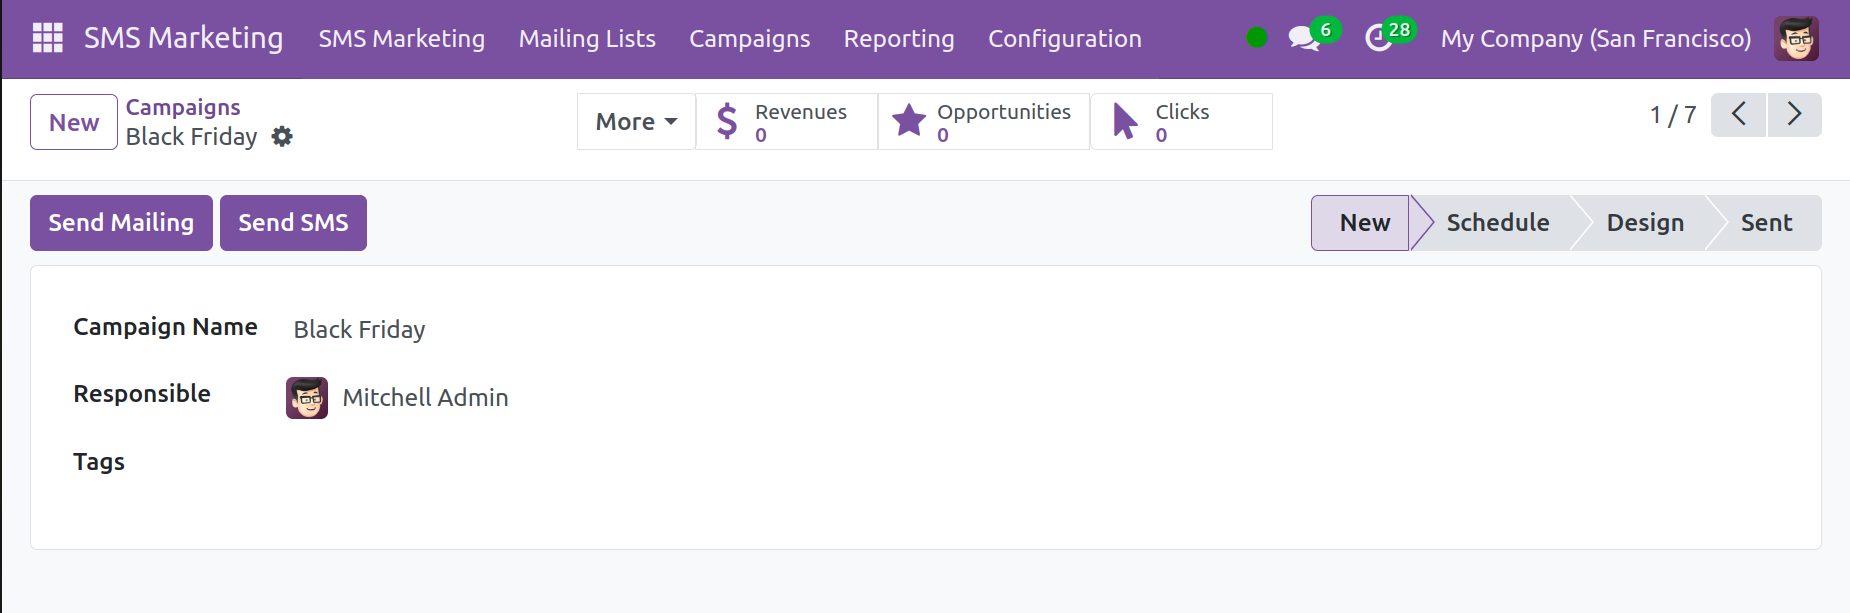
Task: Click the user avatar in top bar
Action: click(x=1796, y=39)
